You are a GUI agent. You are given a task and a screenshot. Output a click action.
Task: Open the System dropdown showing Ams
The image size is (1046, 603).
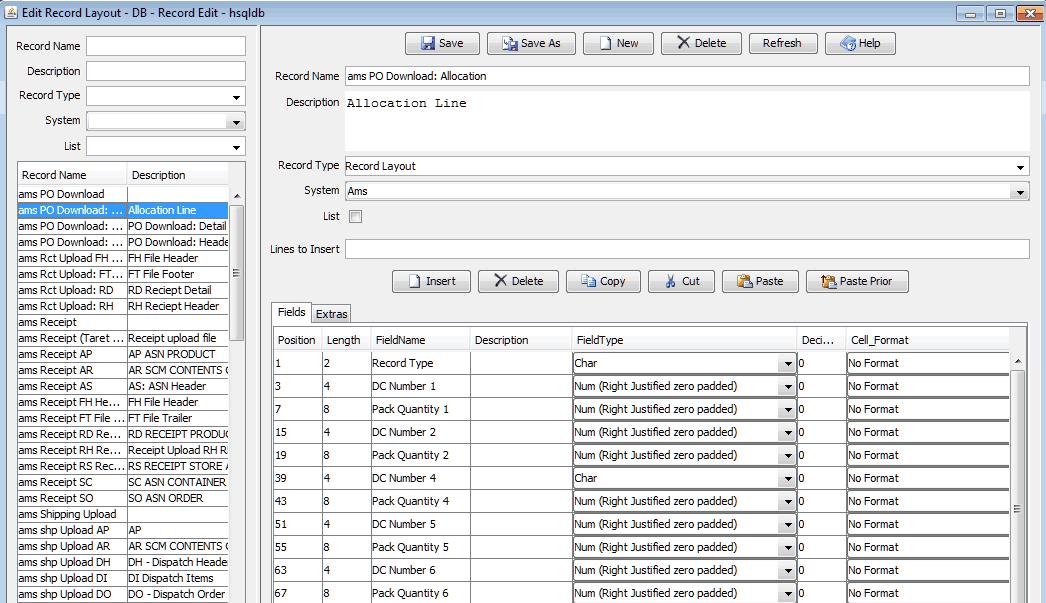[x=1019, y=191]
